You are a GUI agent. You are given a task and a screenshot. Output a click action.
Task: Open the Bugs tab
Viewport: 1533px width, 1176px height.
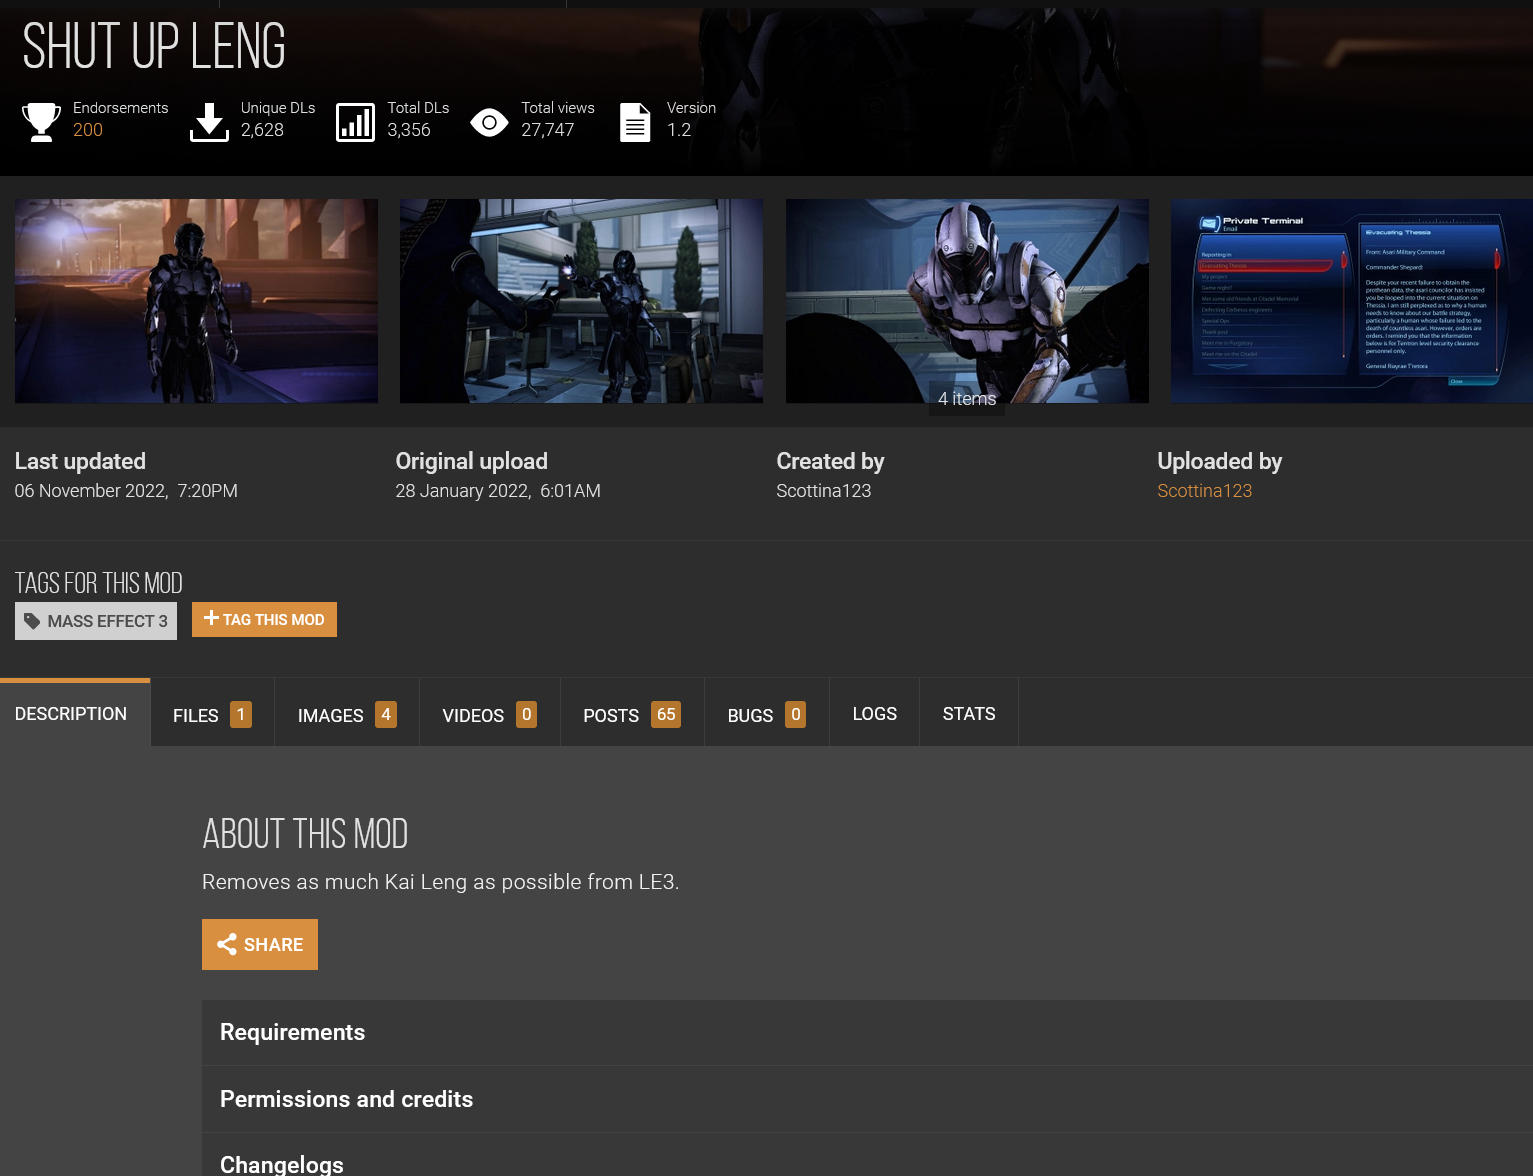click(x=767, y=714)
